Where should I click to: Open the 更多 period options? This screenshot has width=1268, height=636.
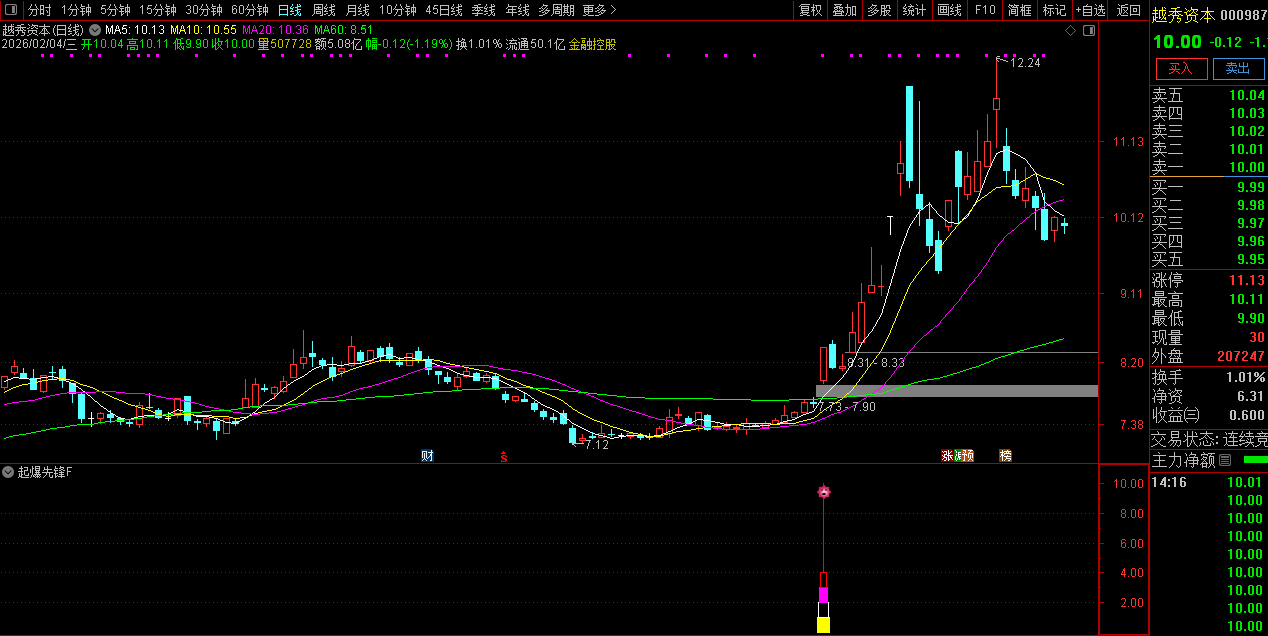click(x=599, y=10)
